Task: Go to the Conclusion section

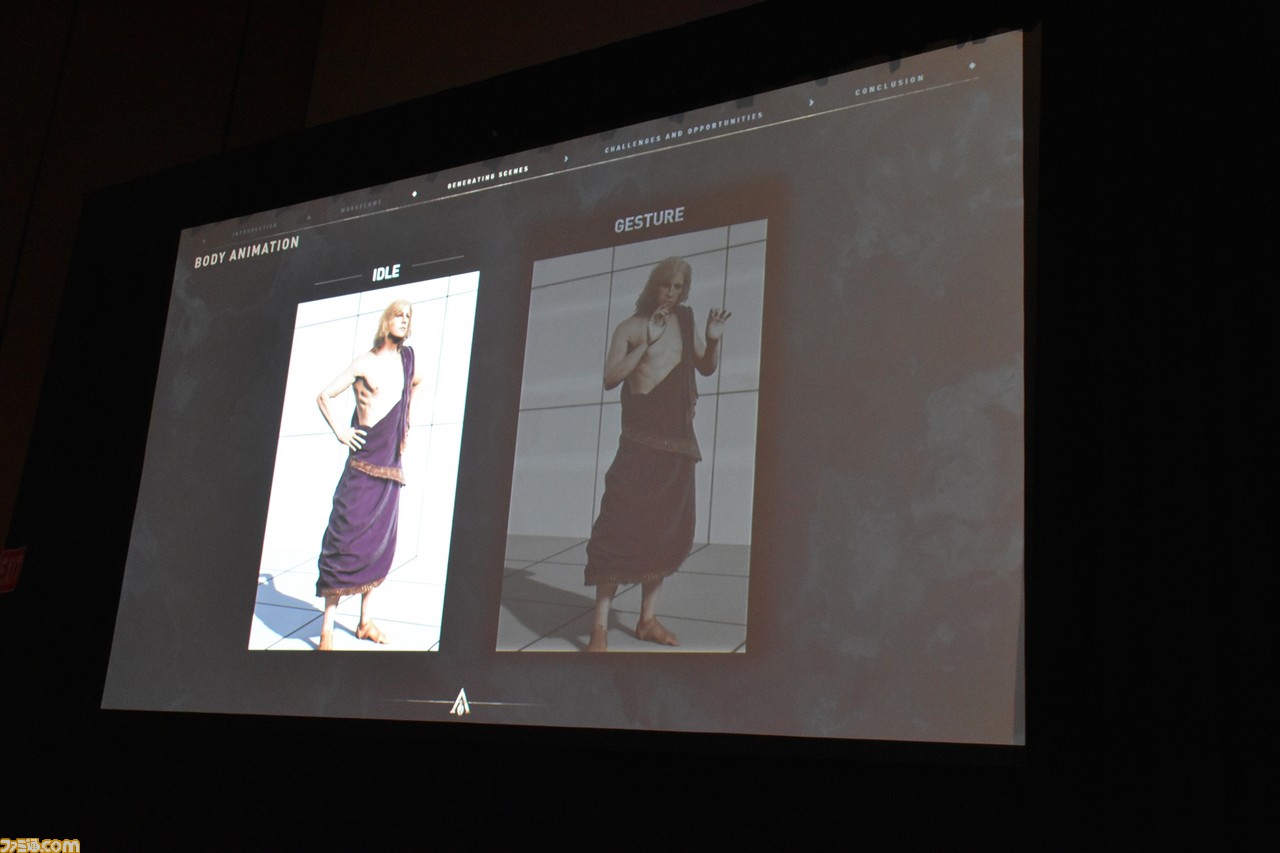Action: (x=889, y=85)
